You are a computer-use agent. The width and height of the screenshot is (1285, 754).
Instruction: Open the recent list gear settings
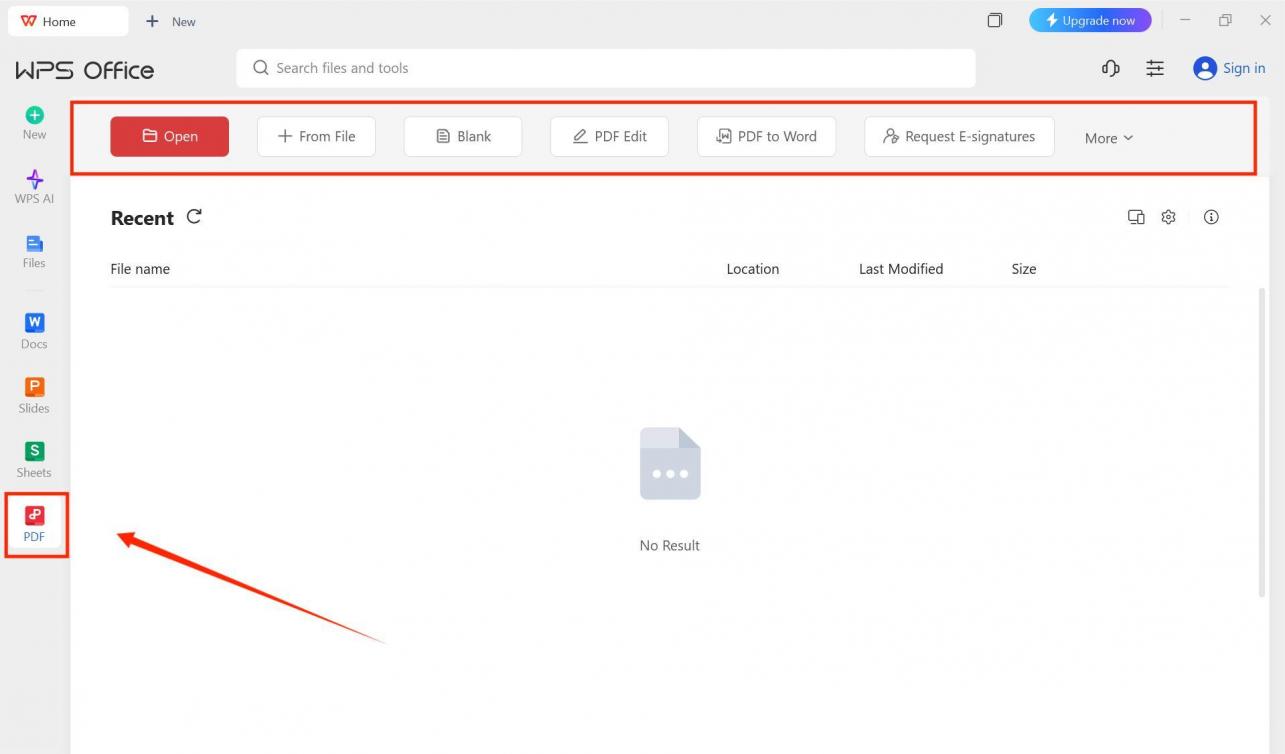pyautogui.click(x=1168, y=217)
